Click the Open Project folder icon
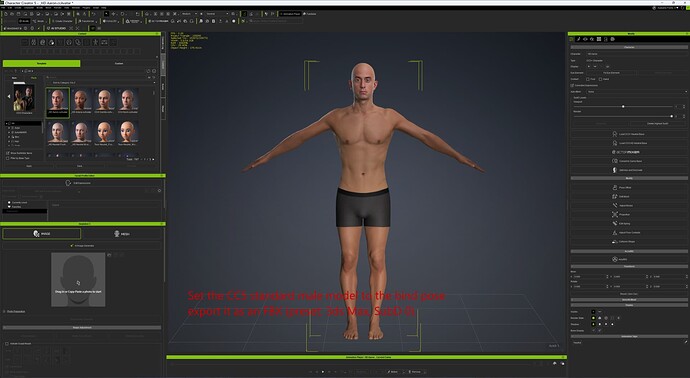The width and height of the screenshot is (690, 378). pos(12,14)
